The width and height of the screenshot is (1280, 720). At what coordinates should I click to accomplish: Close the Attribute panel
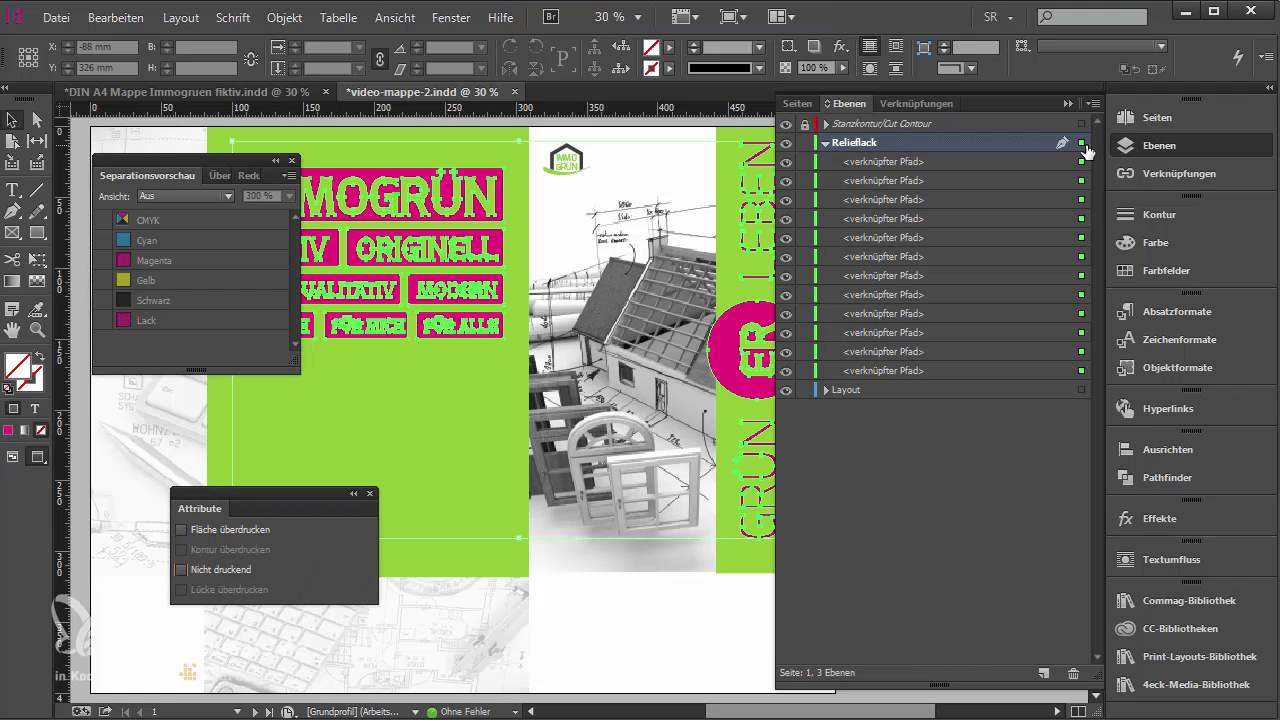coord(370,493)
